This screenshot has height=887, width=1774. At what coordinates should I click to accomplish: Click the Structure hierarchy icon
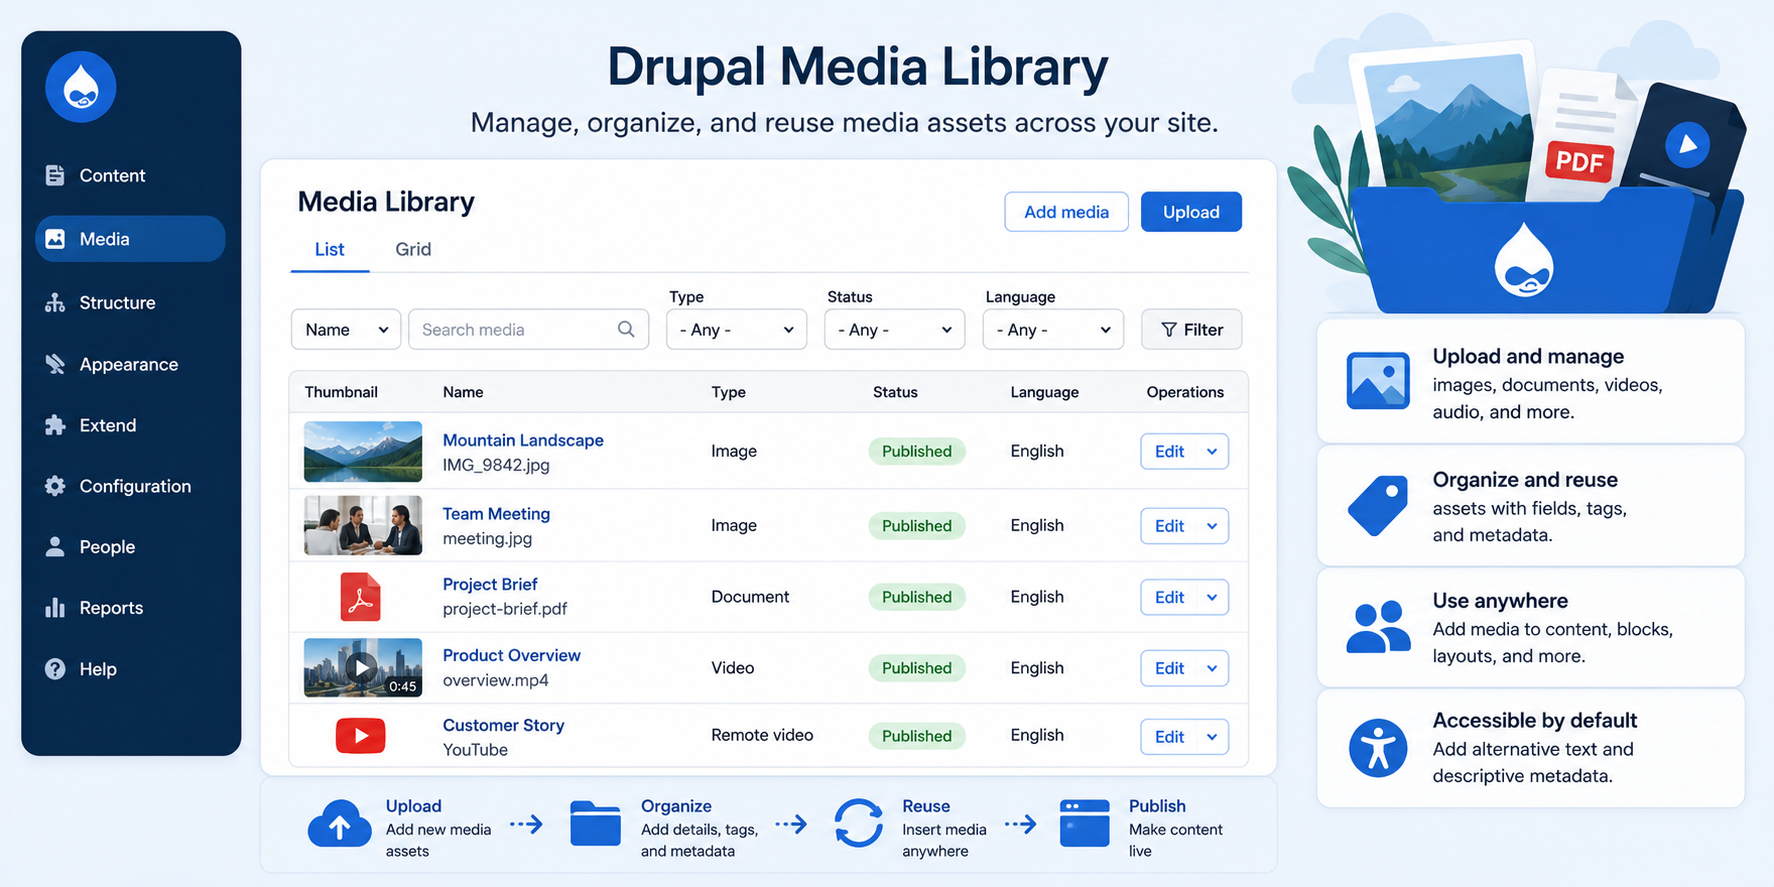[55, 302]
